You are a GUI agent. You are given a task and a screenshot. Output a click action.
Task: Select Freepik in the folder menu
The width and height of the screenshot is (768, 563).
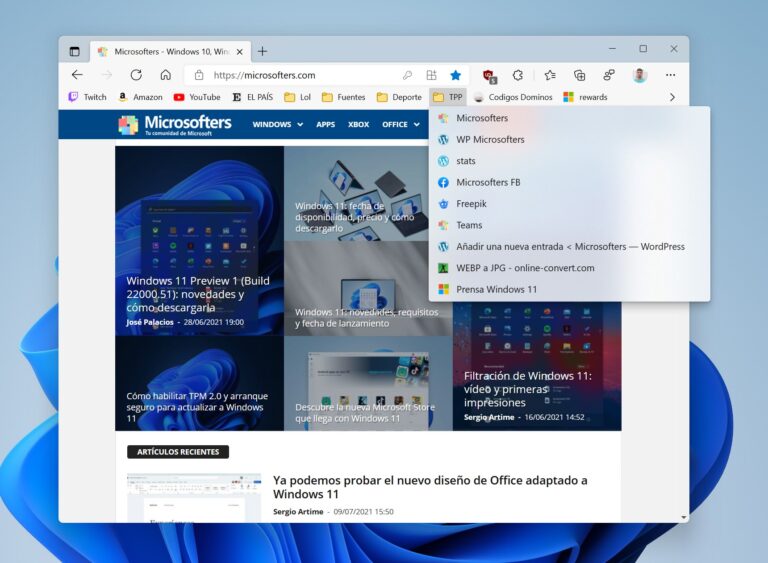569,204
